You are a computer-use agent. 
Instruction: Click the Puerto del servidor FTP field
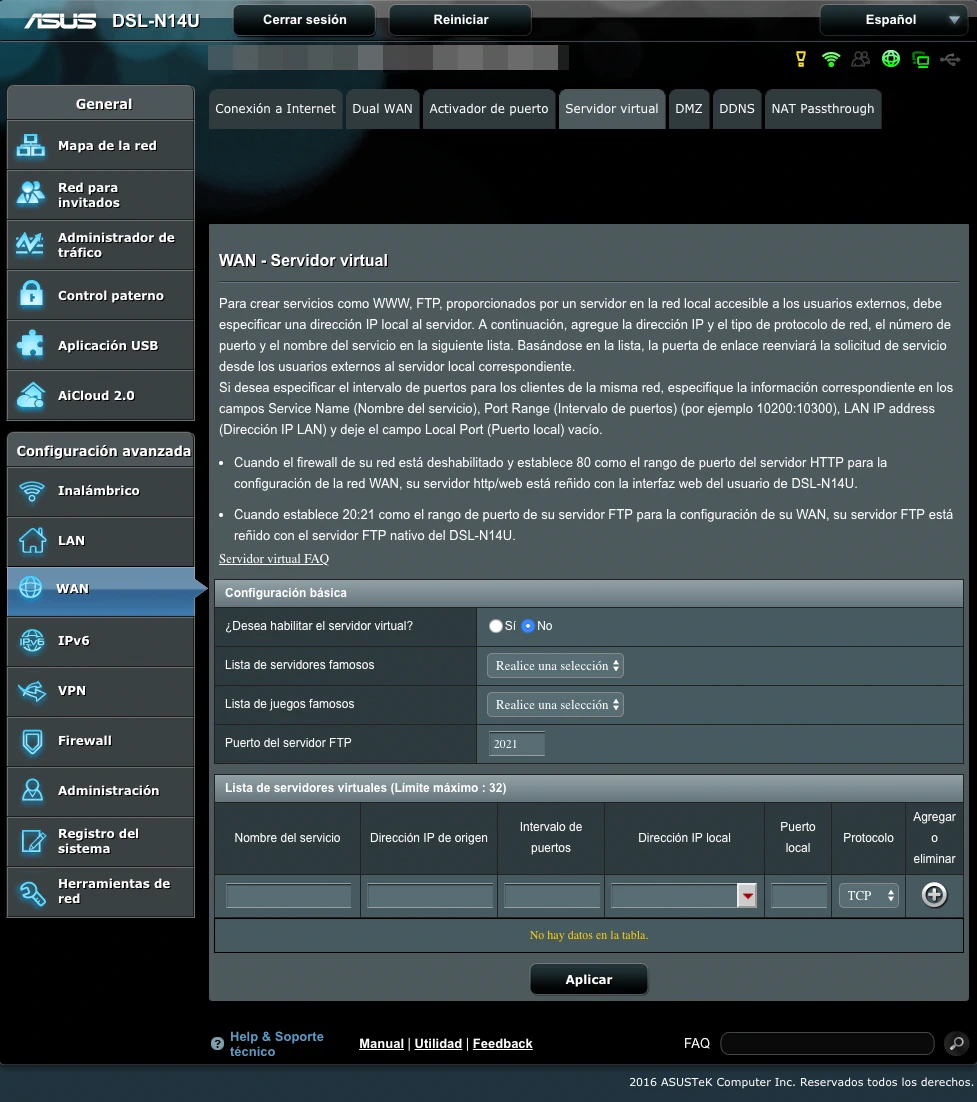pos(517,744)
